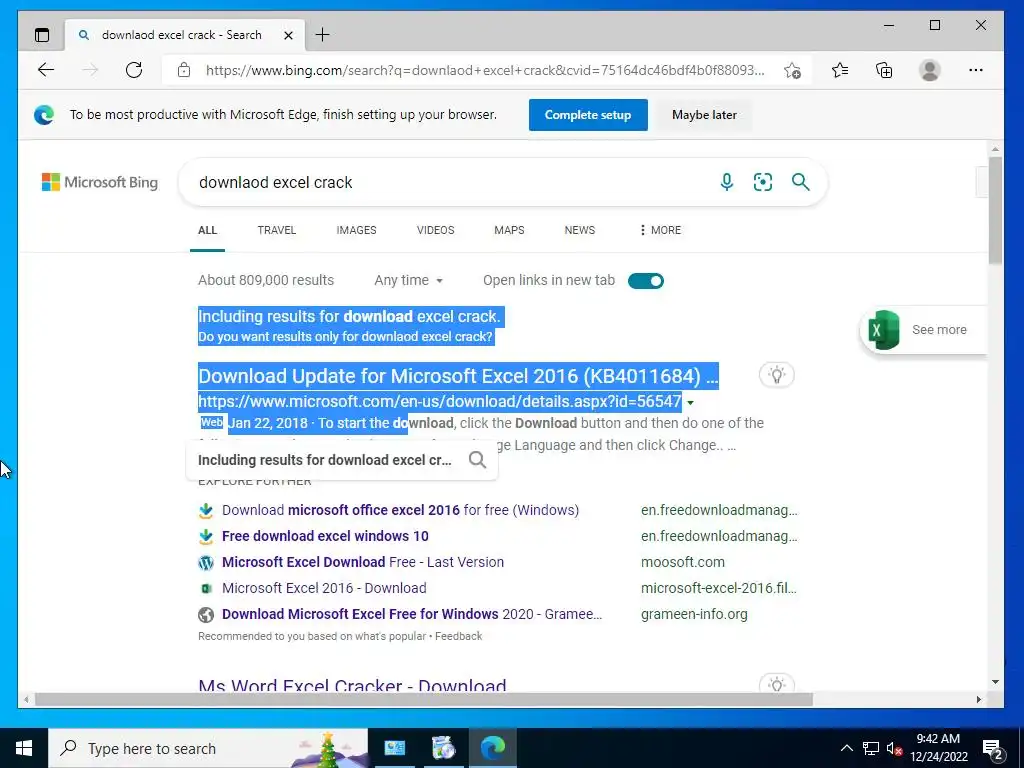Click the Complete setup button
1024x768 pixels.
(x=588, y=115)
